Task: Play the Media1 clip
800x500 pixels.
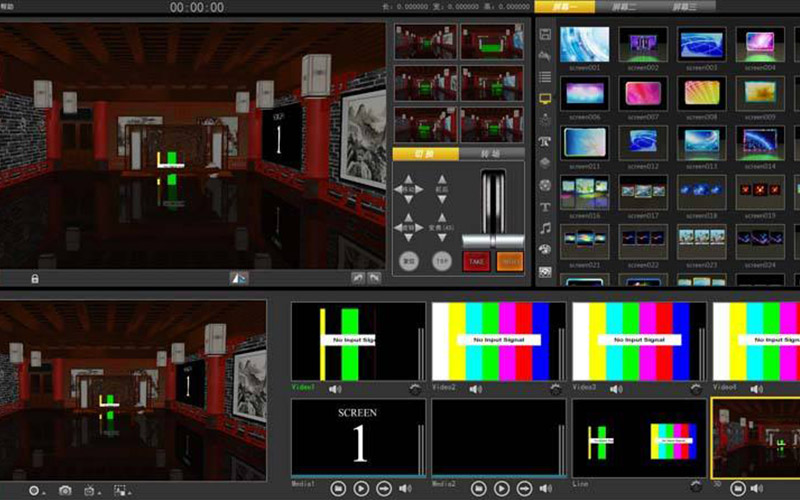Action: click(x=359, y=488)
